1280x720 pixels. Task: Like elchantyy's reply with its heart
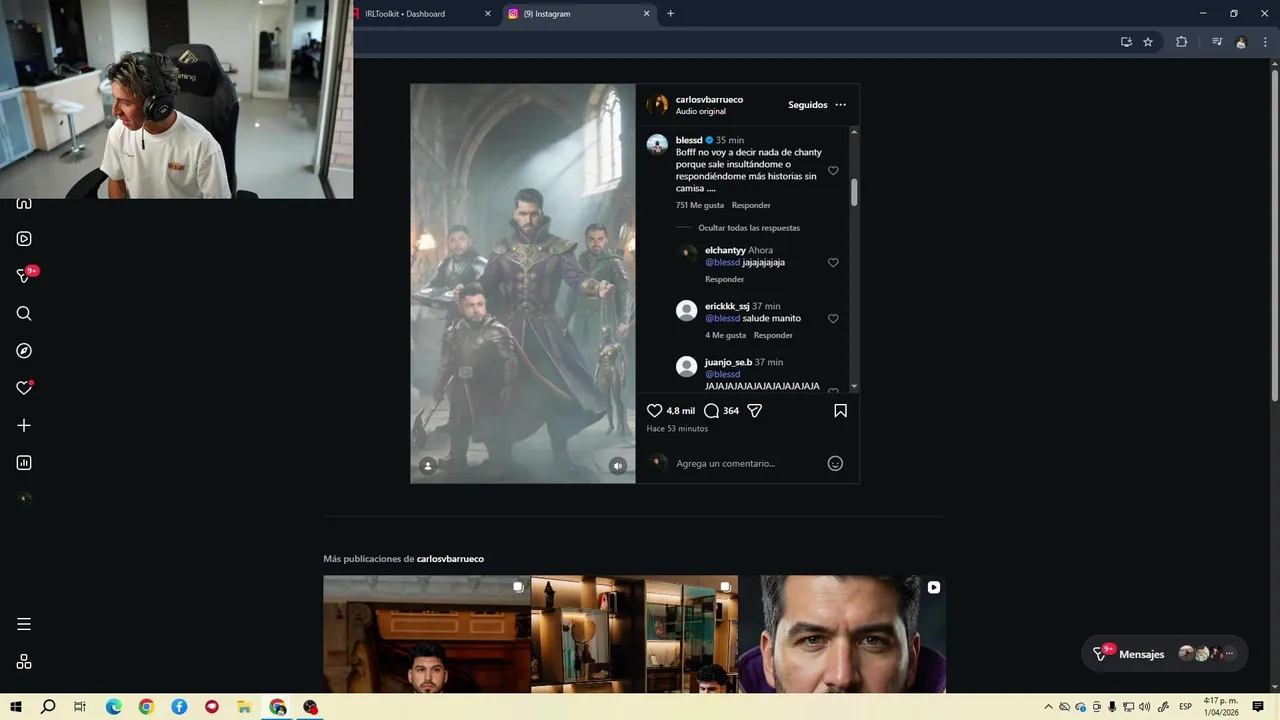pos(833,263)
